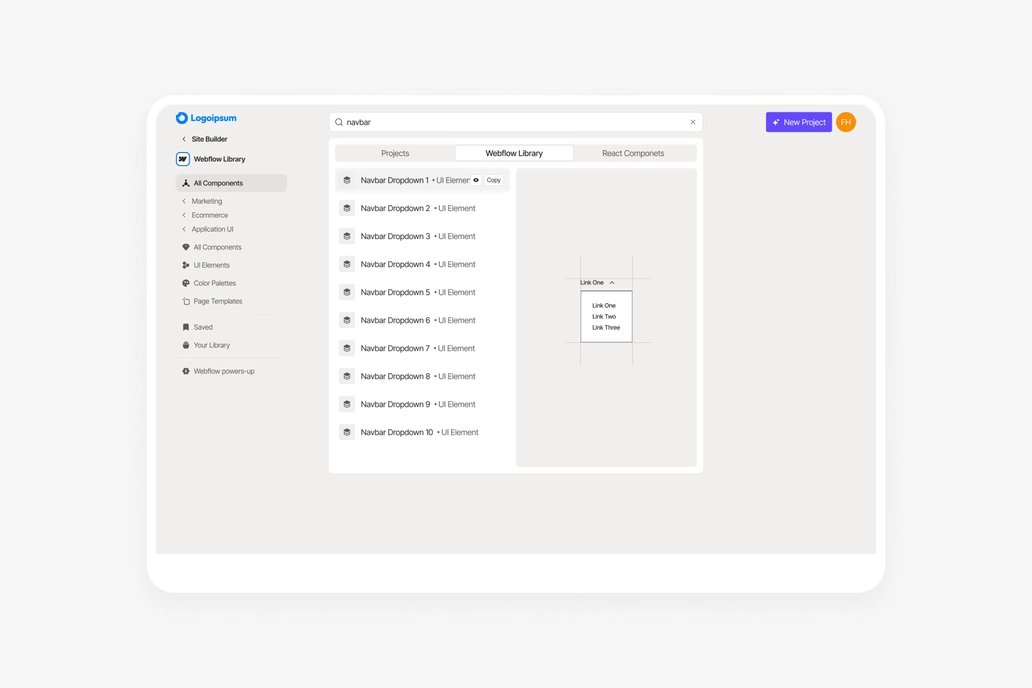Open Saved bookmark item
Screen dimensions: 1032x688
(197, 327)
